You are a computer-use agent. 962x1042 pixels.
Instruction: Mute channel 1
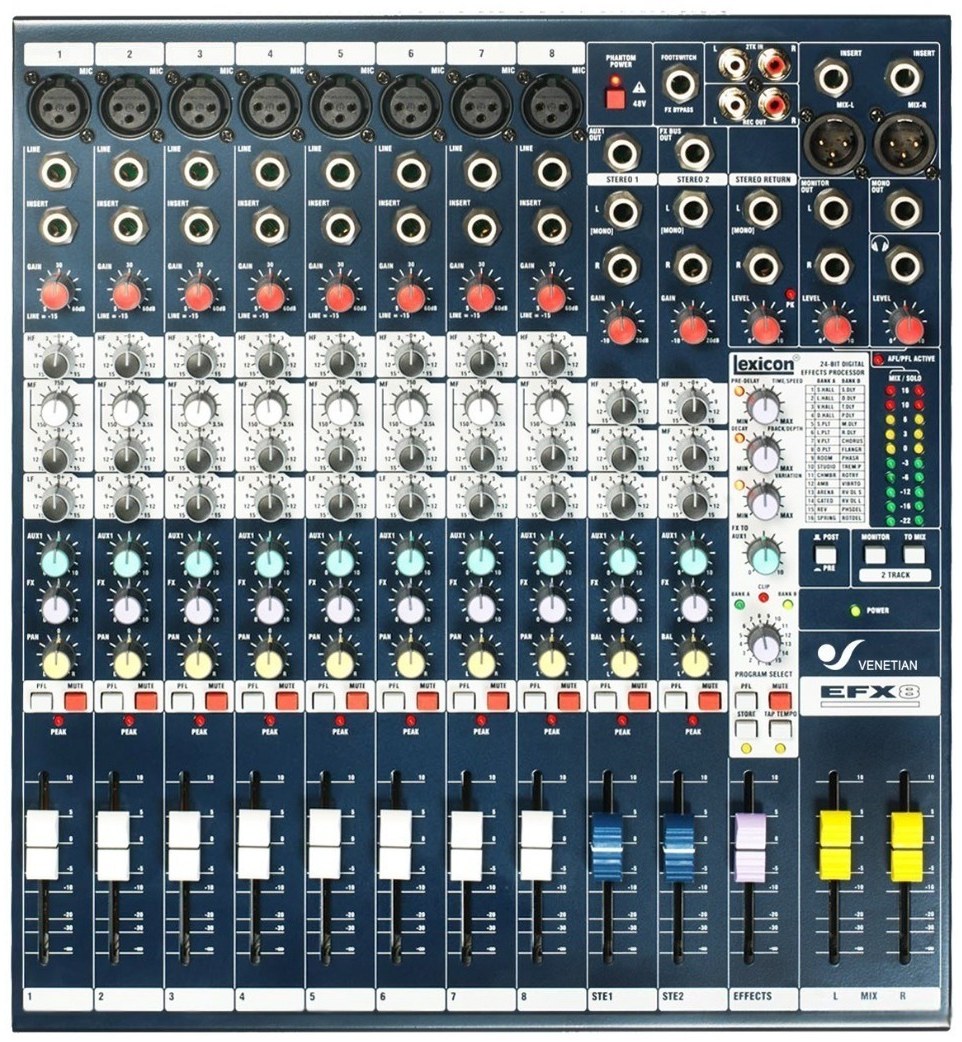76,700
